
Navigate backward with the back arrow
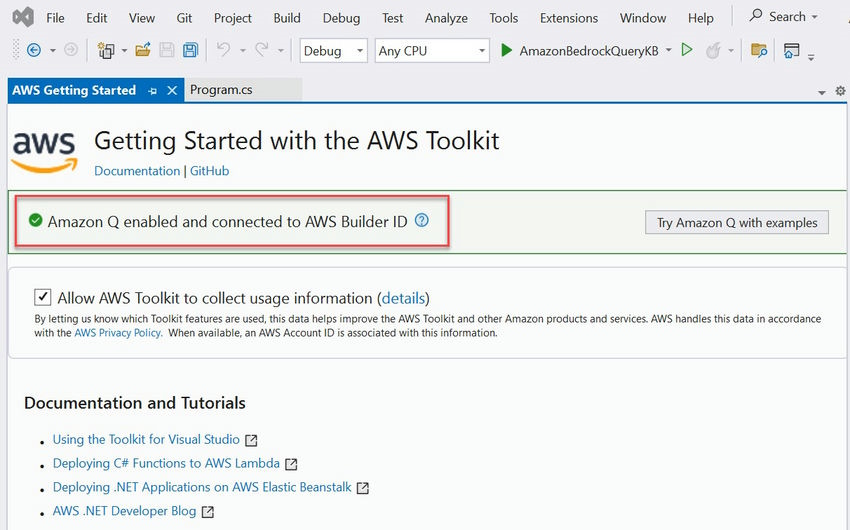click(34, 50)
